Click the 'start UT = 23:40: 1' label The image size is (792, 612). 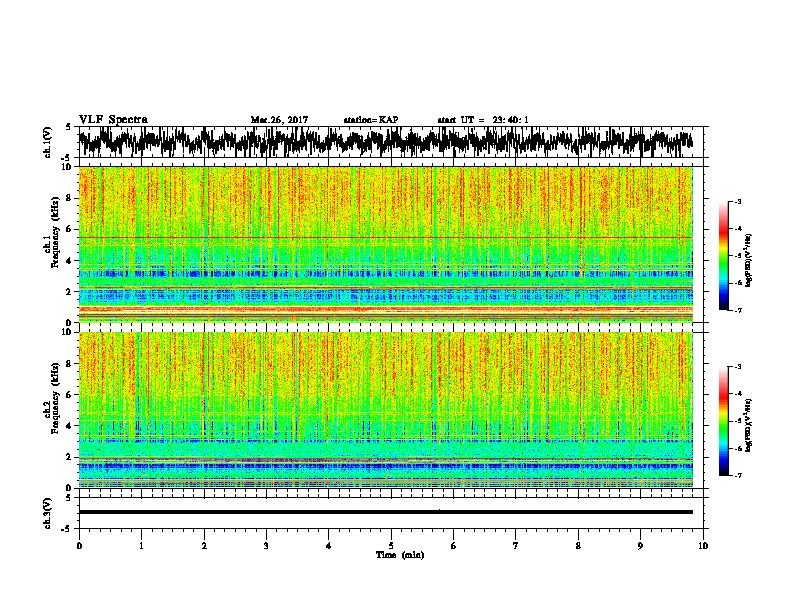point(483,120)
